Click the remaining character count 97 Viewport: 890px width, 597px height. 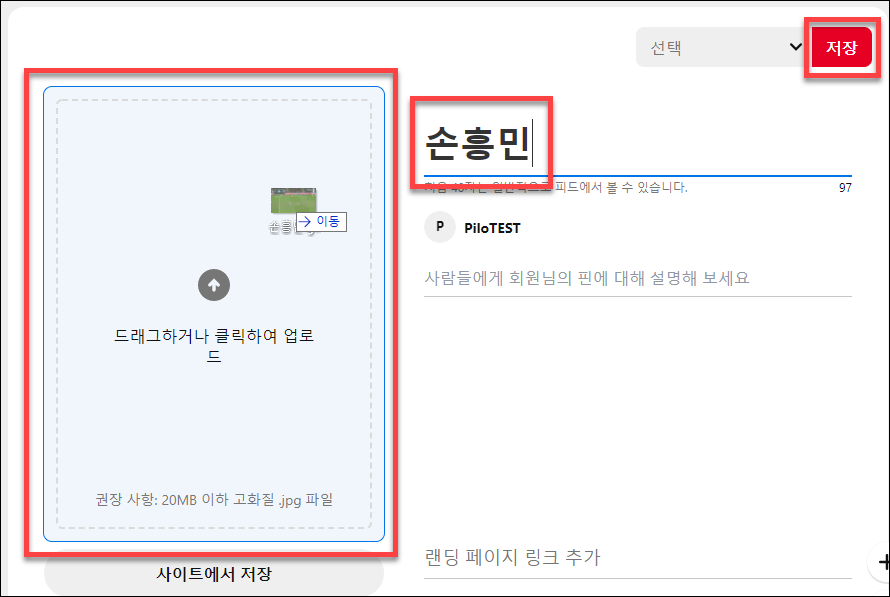(845, 187)
